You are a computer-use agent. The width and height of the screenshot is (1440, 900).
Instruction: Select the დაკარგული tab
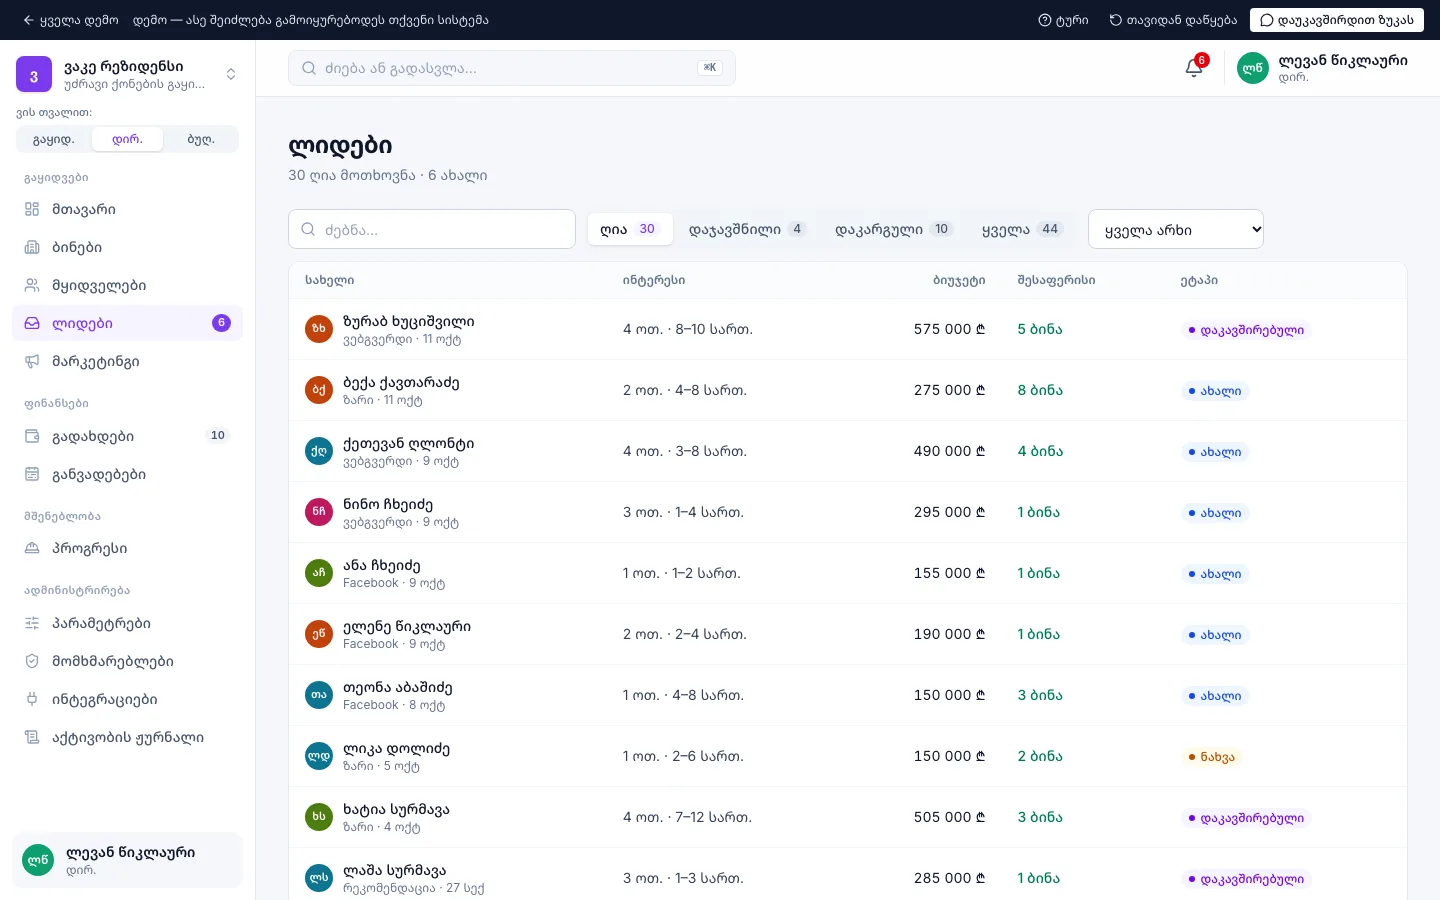click(894, 229)
